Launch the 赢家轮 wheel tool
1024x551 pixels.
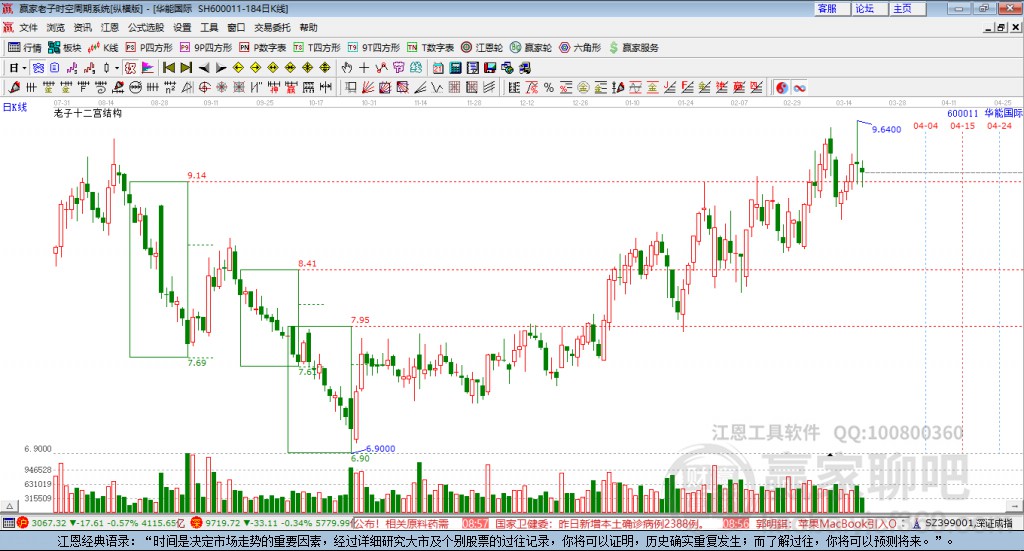coord(531,48)
